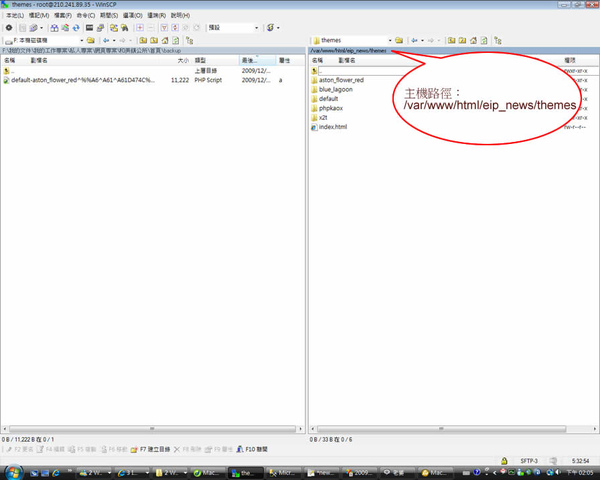Click the globe session icon in toolbar
Viewport: 600px width, 480px height.
point(271,28)
